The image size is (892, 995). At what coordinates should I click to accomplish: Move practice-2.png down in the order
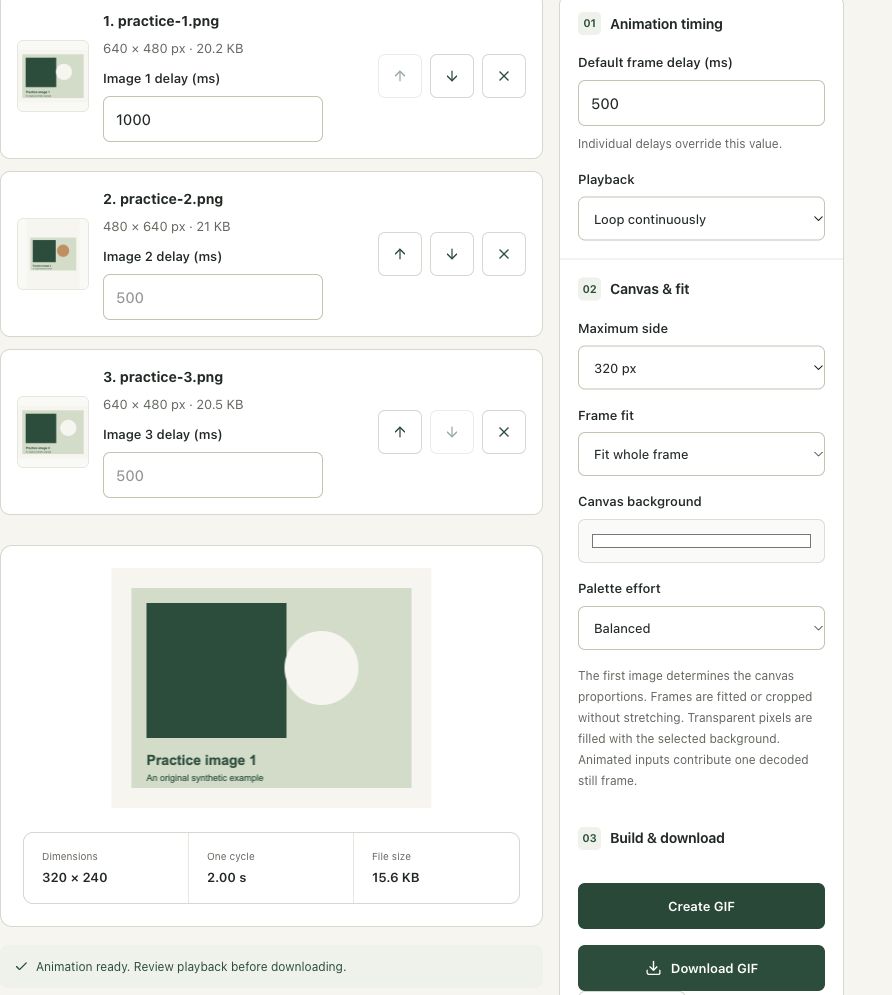click(x=452, y=254)
